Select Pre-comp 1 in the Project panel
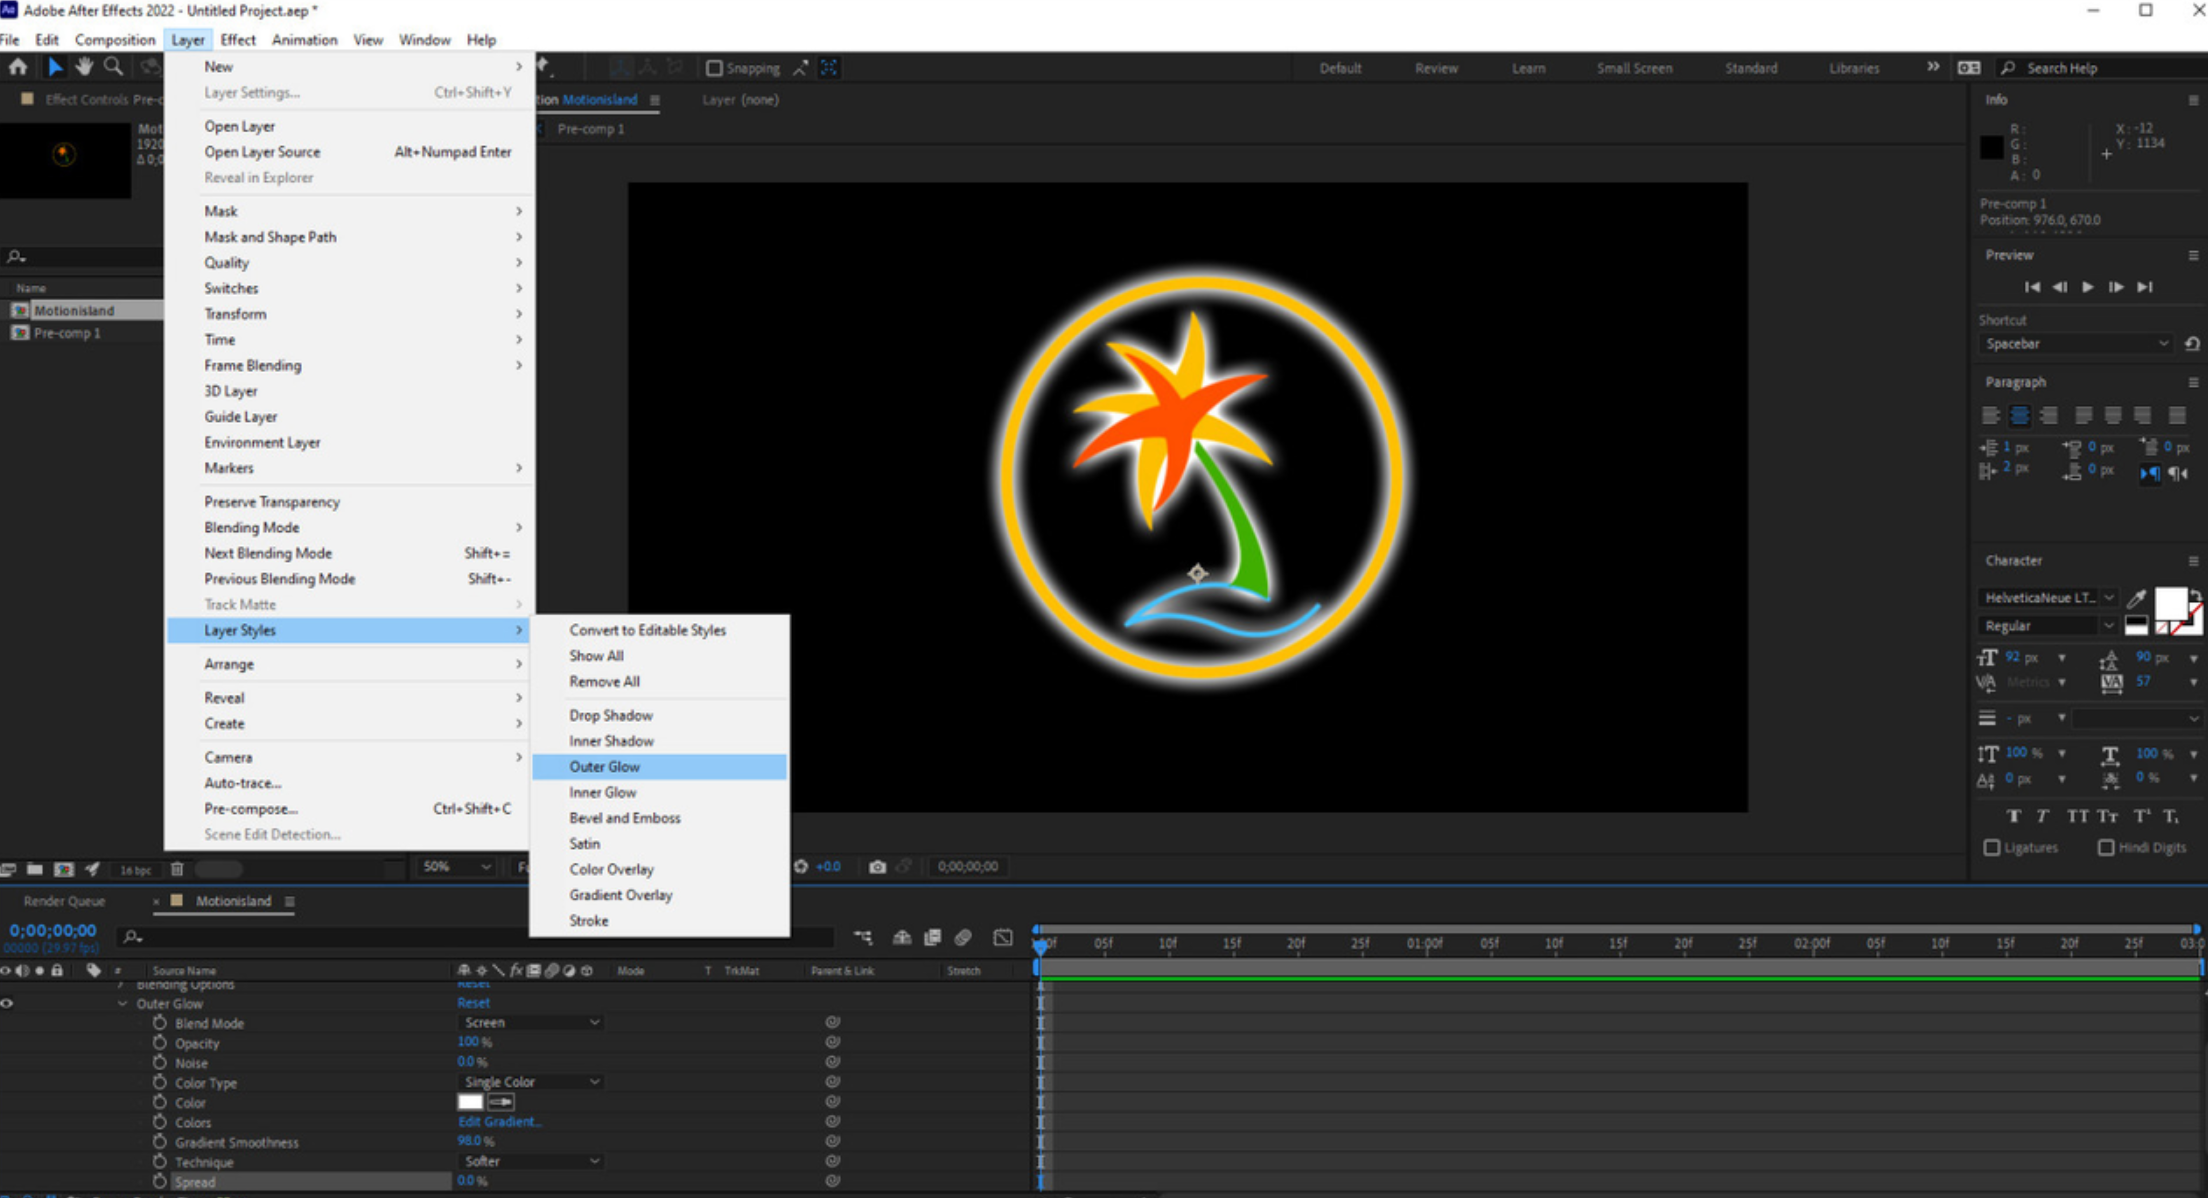Image resolution: width=2208 pixels, height=1198 pixels. pyautogui.click(x=66, y=333)
